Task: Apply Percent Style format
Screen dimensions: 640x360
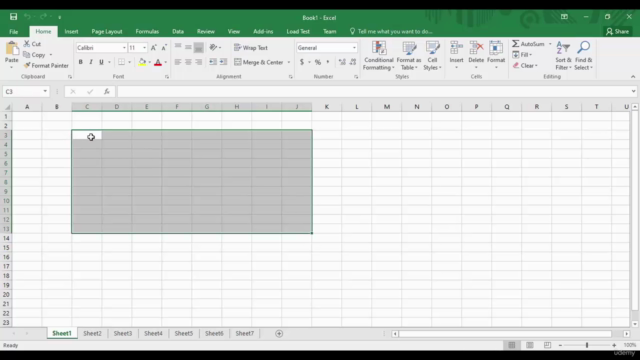Action: [x=318, y=62]
